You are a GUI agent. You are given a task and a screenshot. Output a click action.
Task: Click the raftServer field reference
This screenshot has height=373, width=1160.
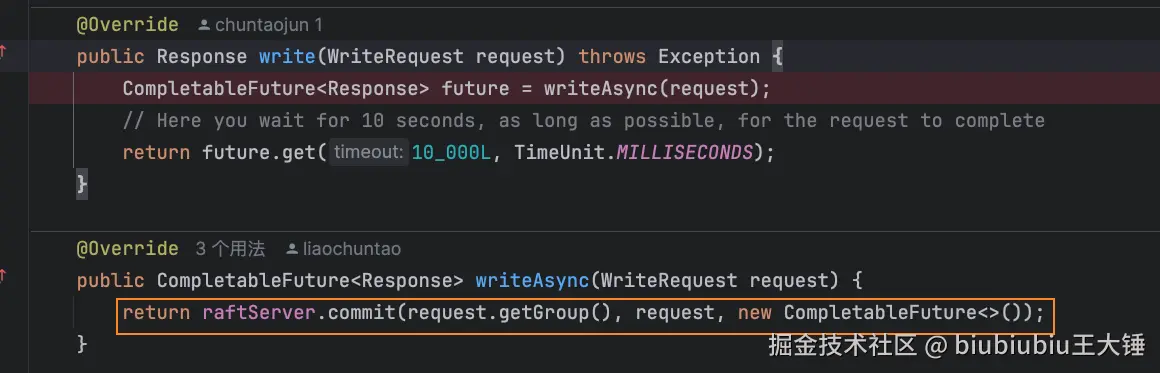pos(259,313)
